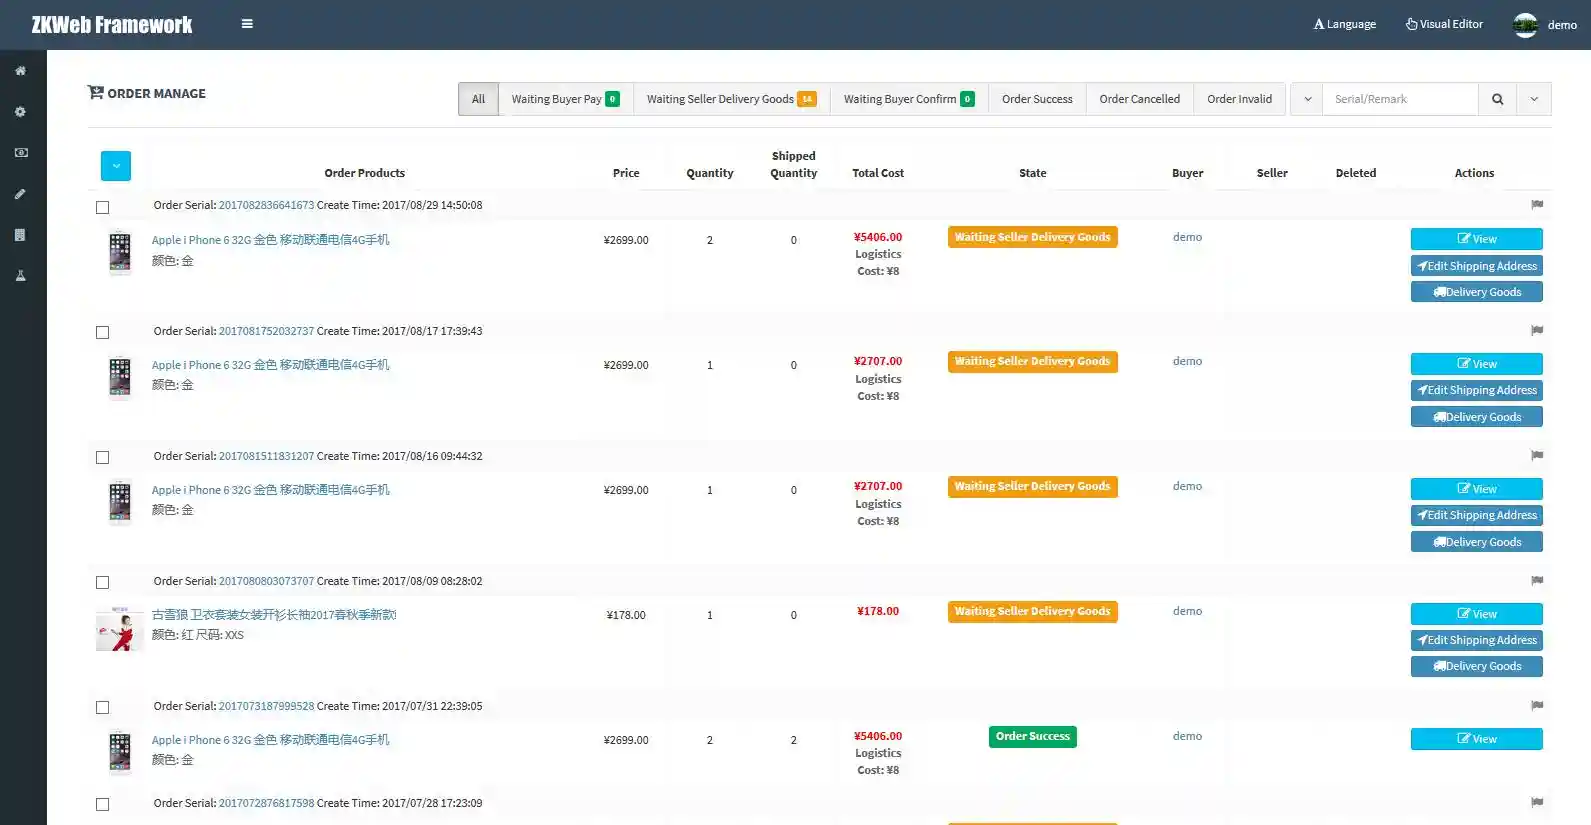Toggle the hamburger menu in top bar

pyautogui.click(x=247, y=24)
